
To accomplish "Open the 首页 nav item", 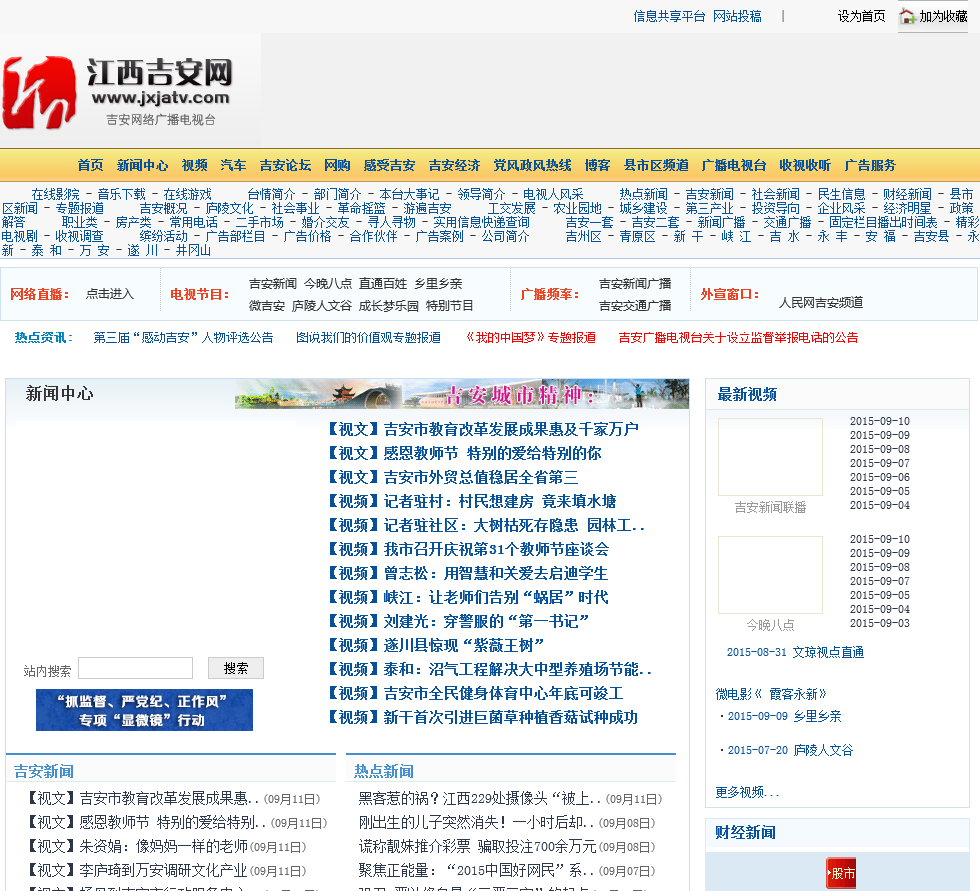I will pos(91,165).
